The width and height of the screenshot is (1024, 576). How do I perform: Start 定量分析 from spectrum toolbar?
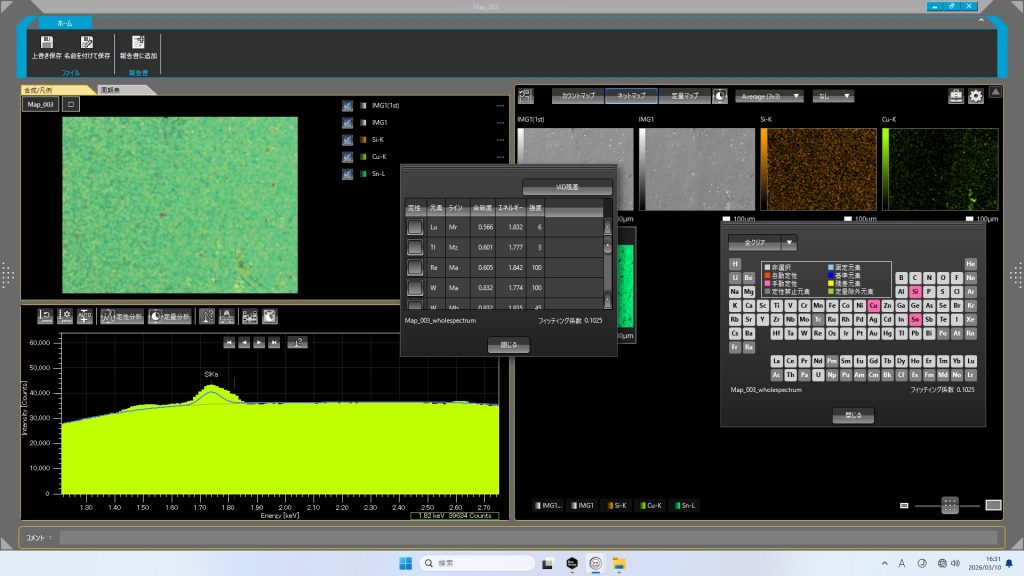[170, 316]
